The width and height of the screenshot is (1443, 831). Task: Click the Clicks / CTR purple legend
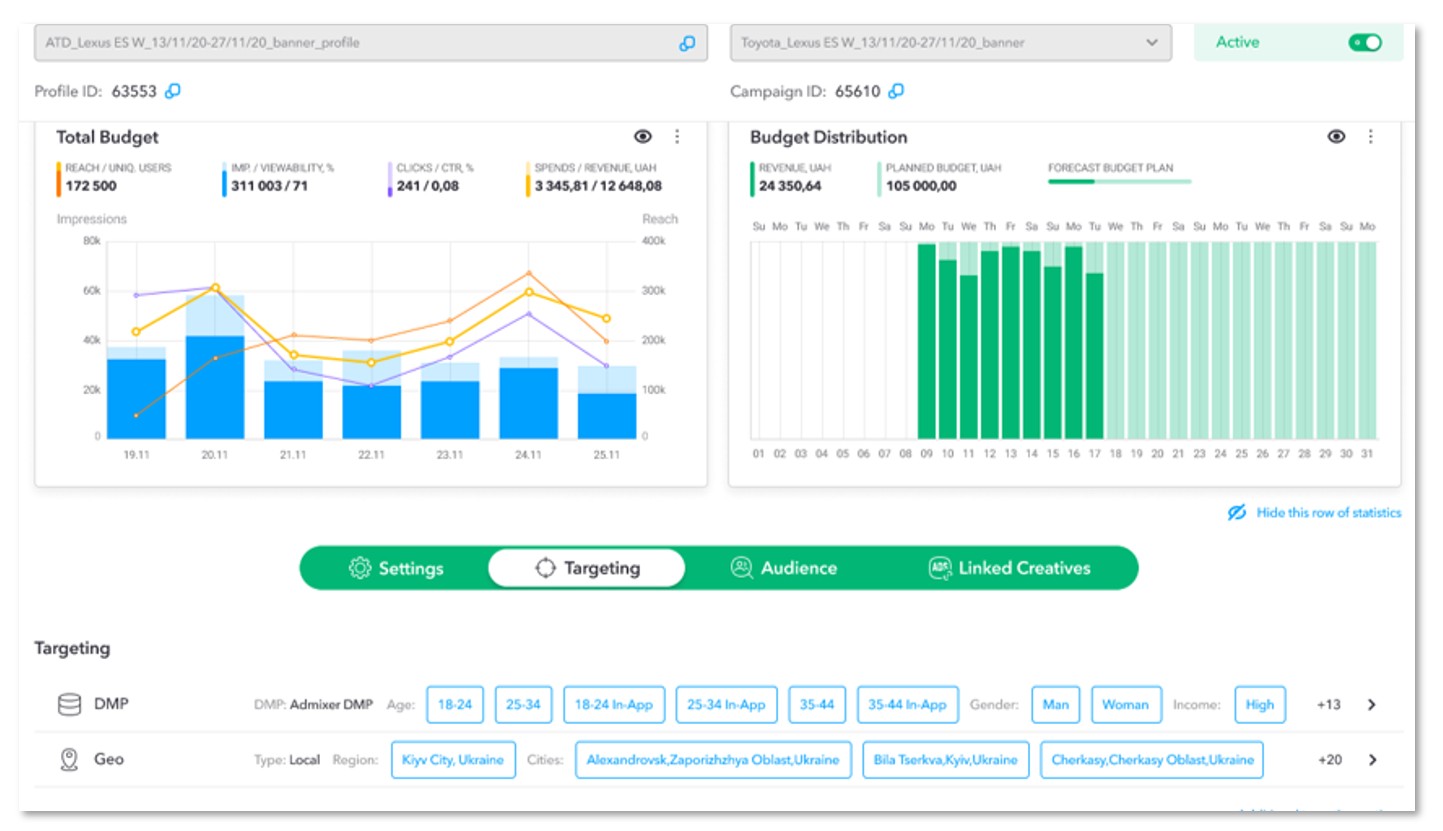point(389,178)
